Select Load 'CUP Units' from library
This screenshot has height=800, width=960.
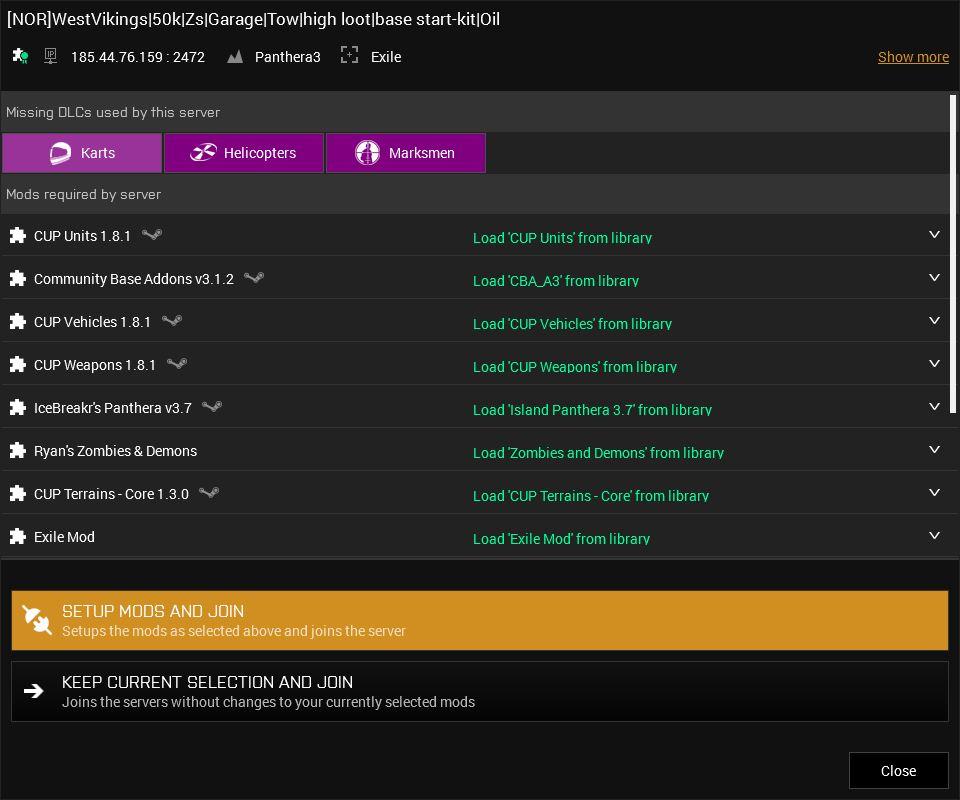coord(562,237)
